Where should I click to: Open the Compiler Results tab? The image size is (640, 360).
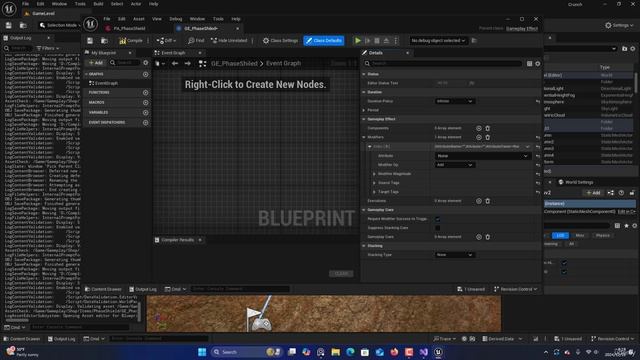[178, 240]
